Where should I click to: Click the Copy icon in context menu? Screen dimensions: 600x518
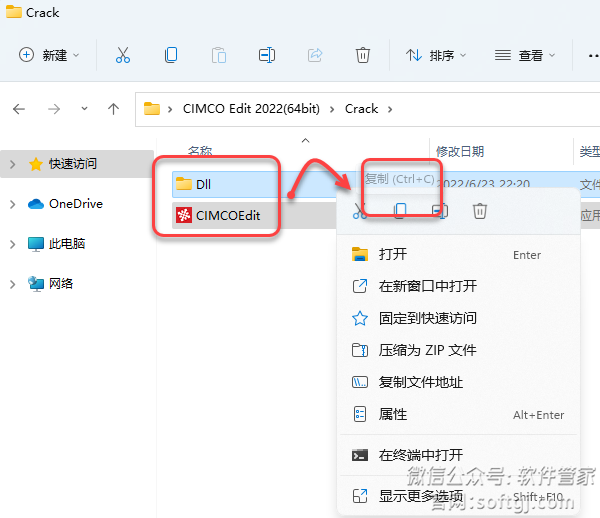pos(400,211)
